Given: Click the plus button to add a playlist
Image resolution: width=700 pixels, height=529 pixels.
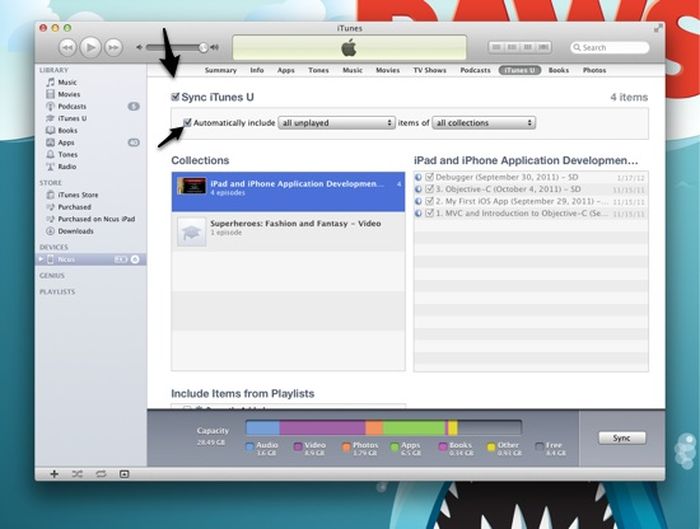Looking at the screenshot, I should coord(54,474).
